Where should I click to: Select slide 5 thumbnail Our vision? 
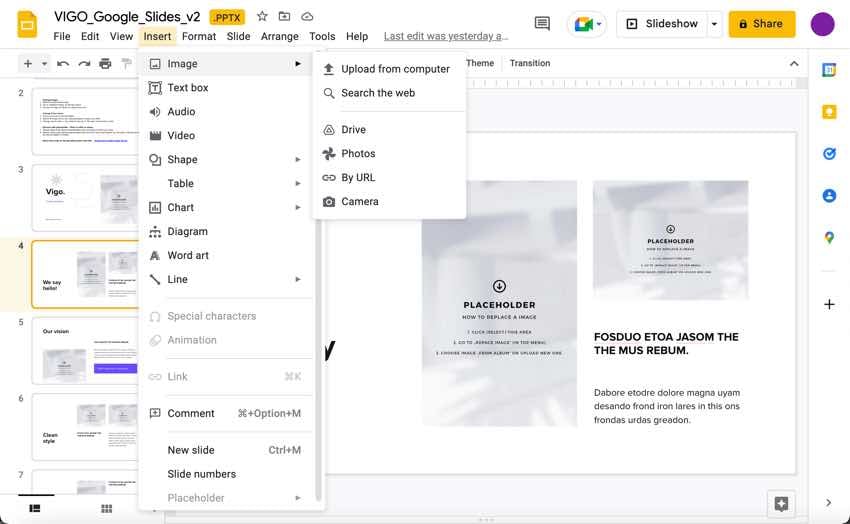point(85,350)
